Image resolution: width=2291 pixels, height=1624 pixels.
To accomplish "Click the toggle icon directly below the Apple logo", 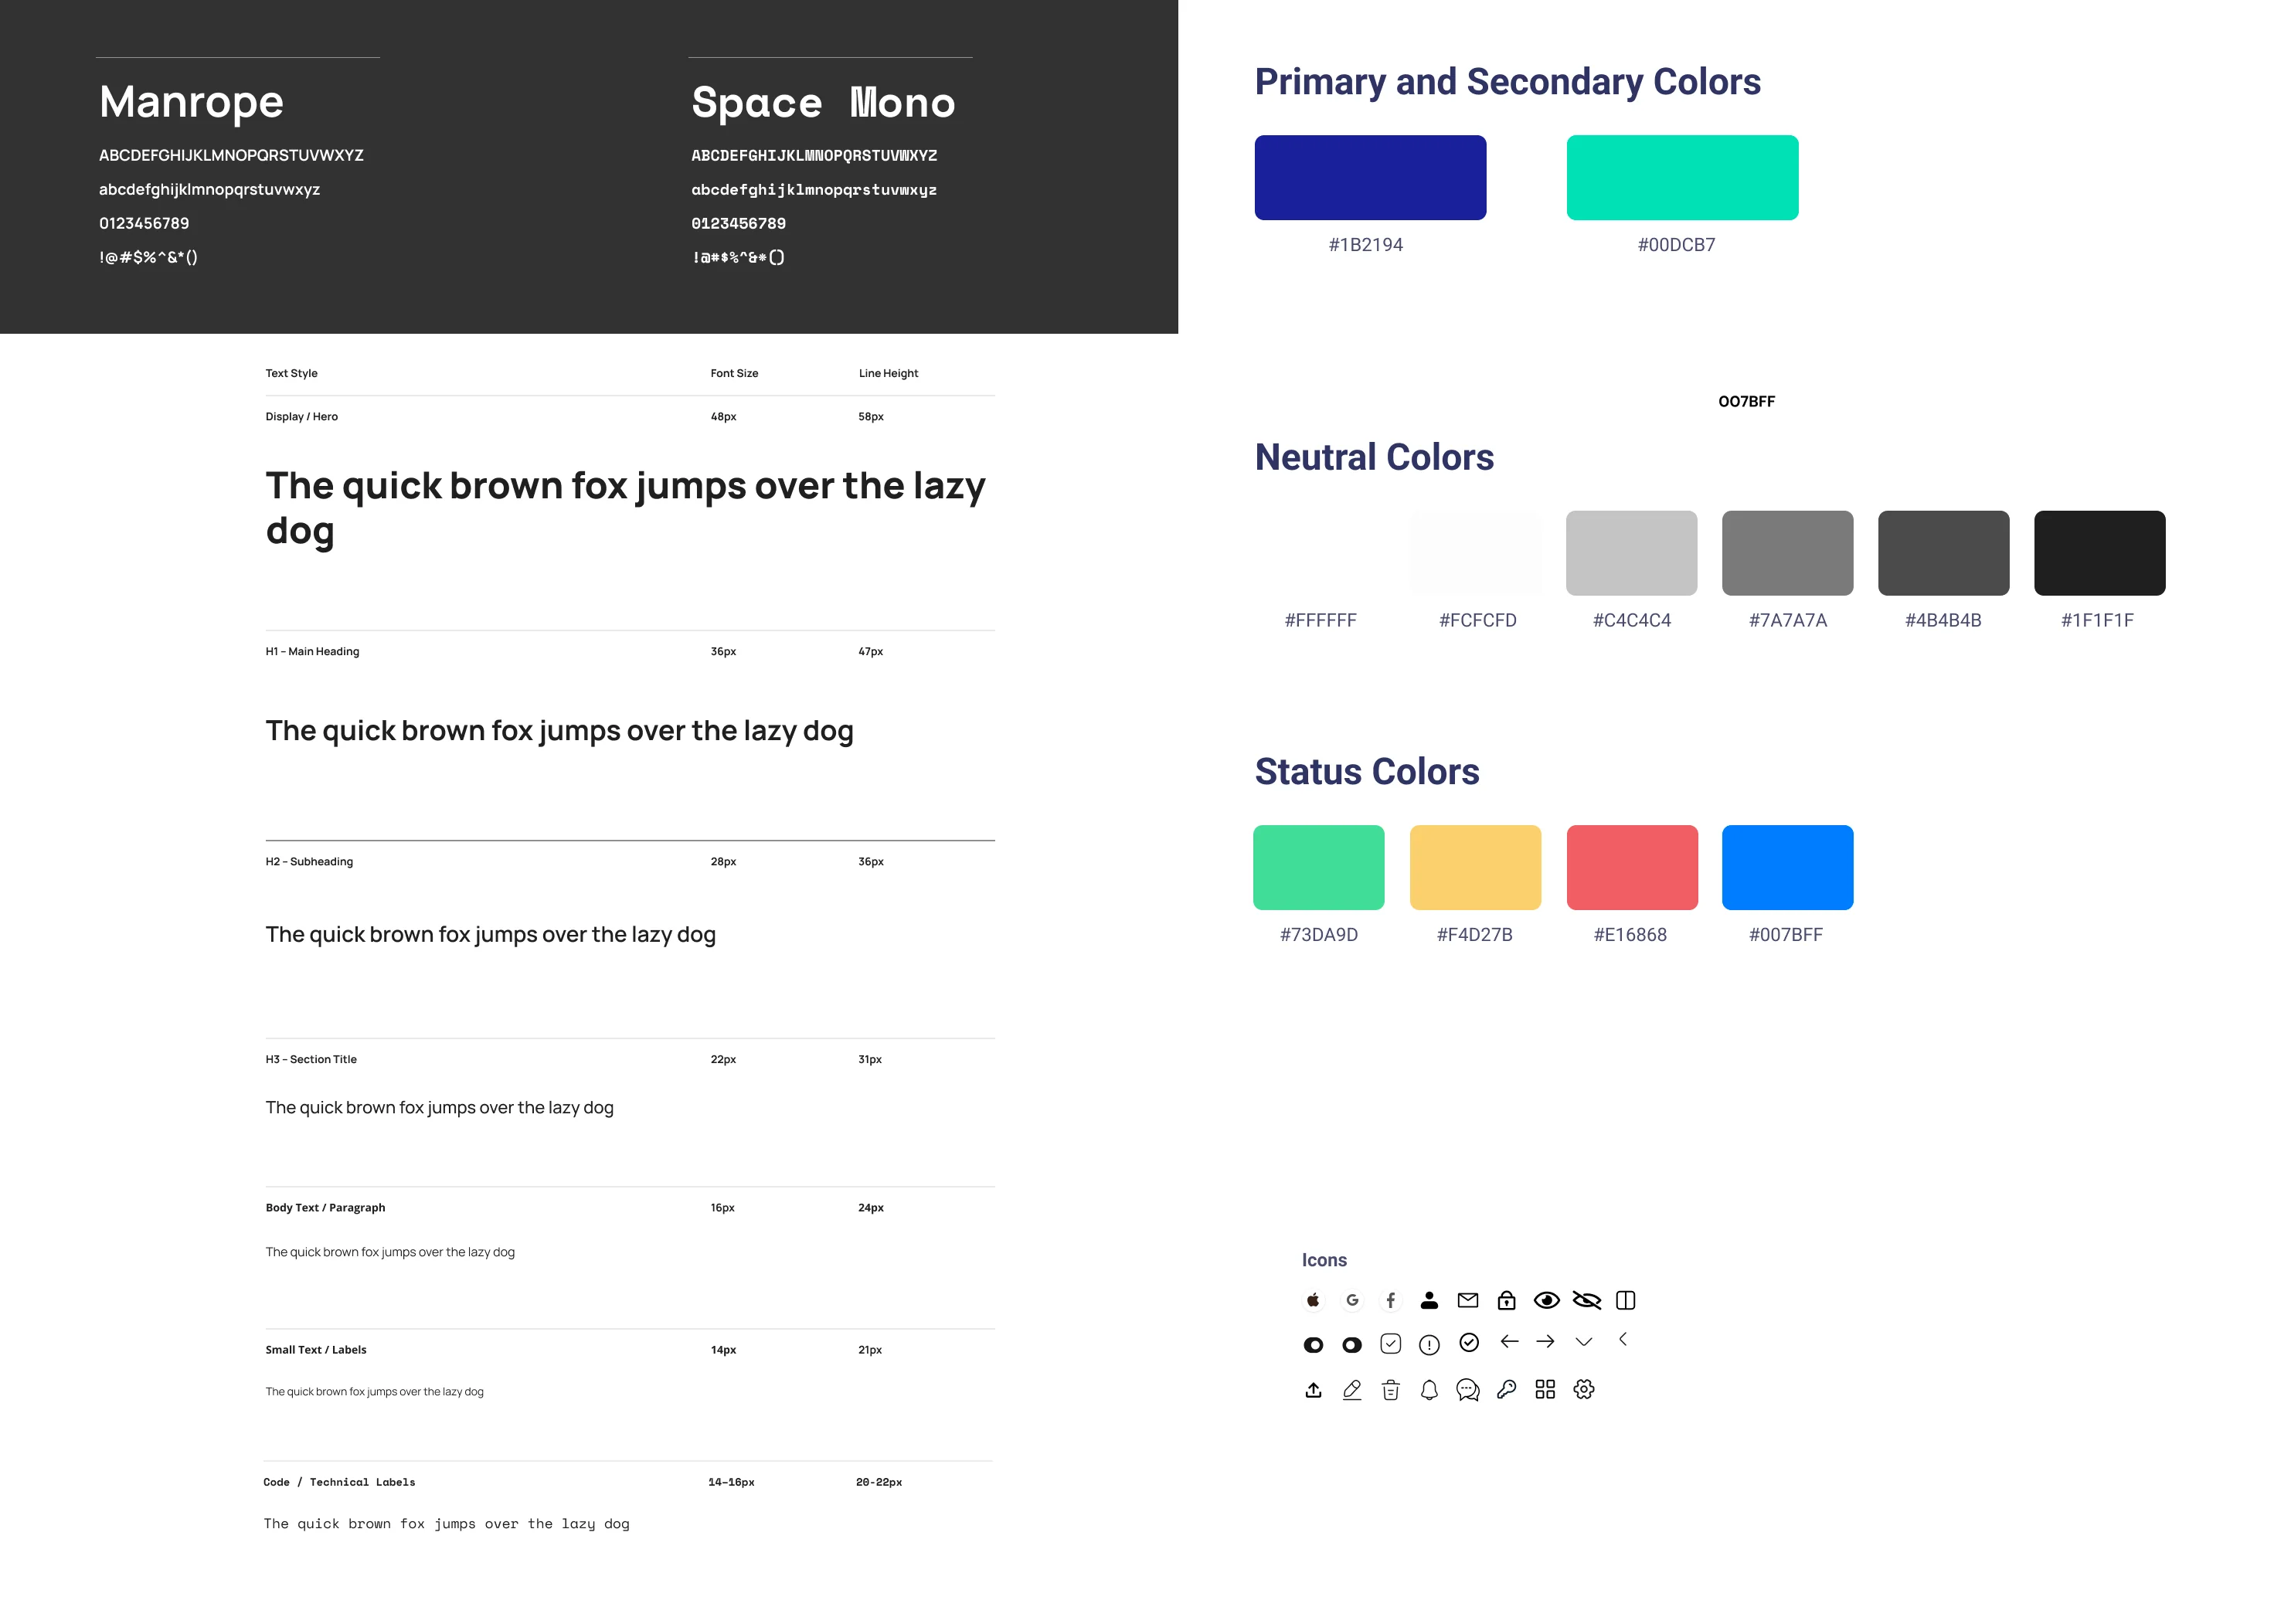I will (x=1313, y=1345).
